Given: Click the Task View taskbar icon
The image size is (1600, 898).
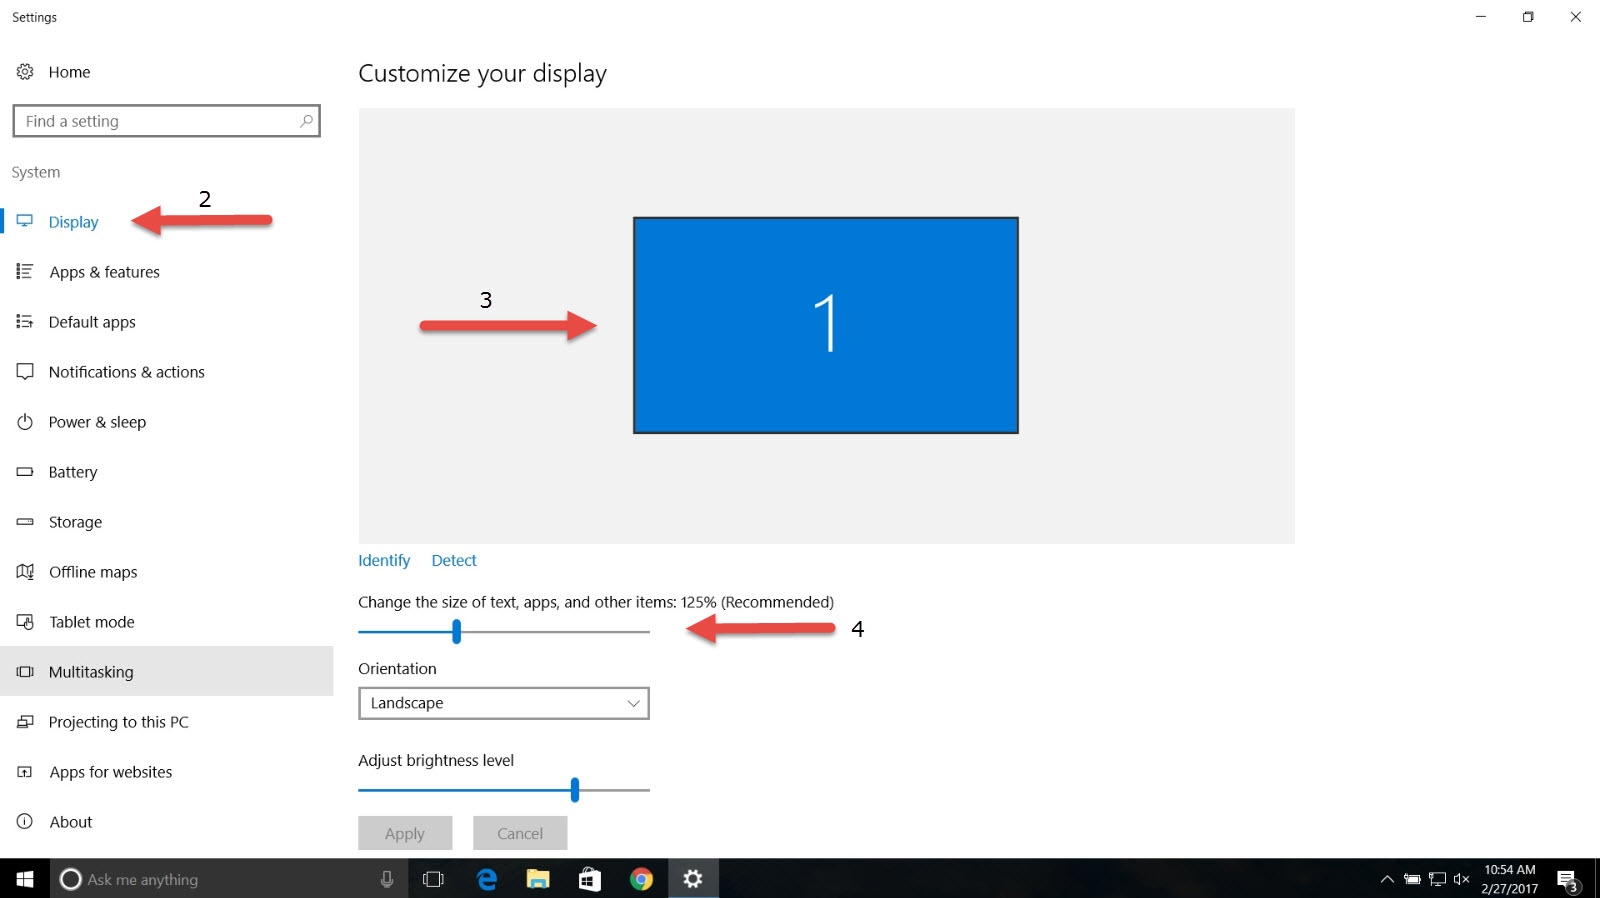Looking at the screenshot, I should pyautogui.click(x=433, y=879).
